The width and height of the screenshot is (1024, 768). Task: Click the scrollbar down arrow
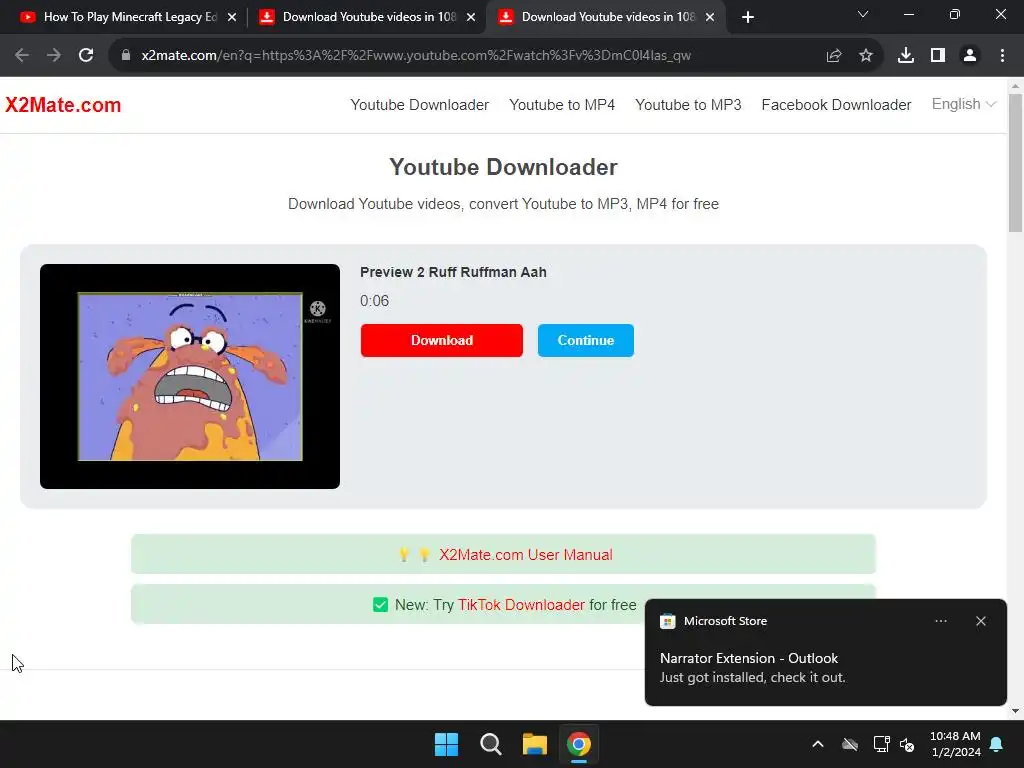[1015, 711]
